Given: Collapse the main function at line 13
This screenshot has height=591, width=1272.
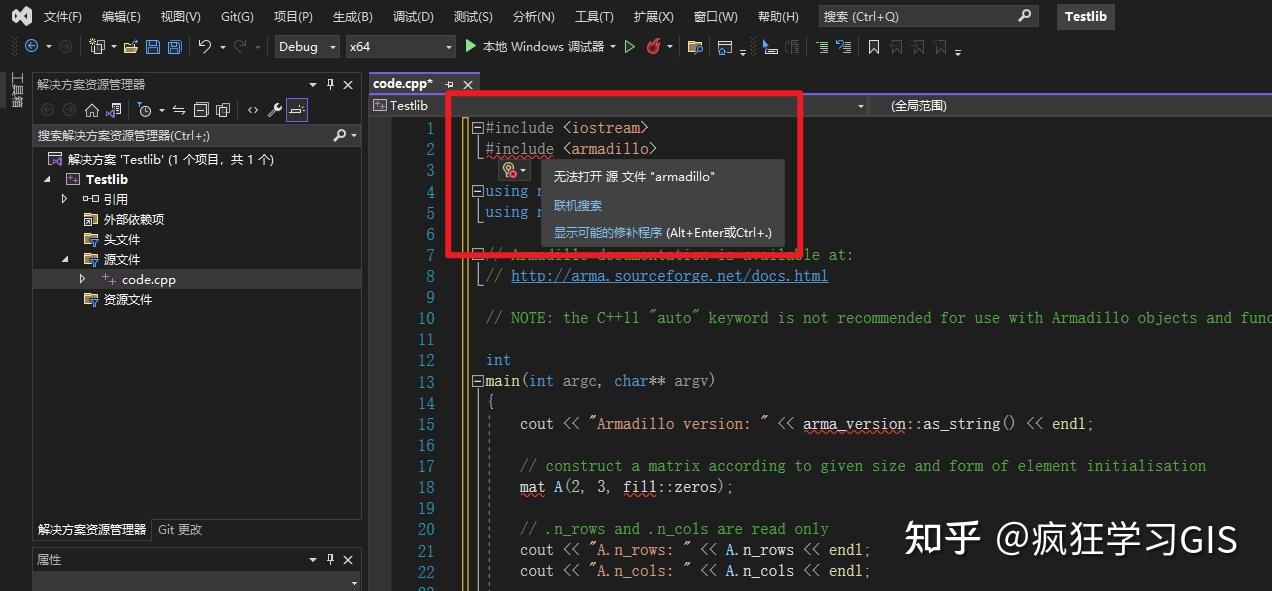Looking at the screenshot, I should pyautogui.click(x=478, y=381).
